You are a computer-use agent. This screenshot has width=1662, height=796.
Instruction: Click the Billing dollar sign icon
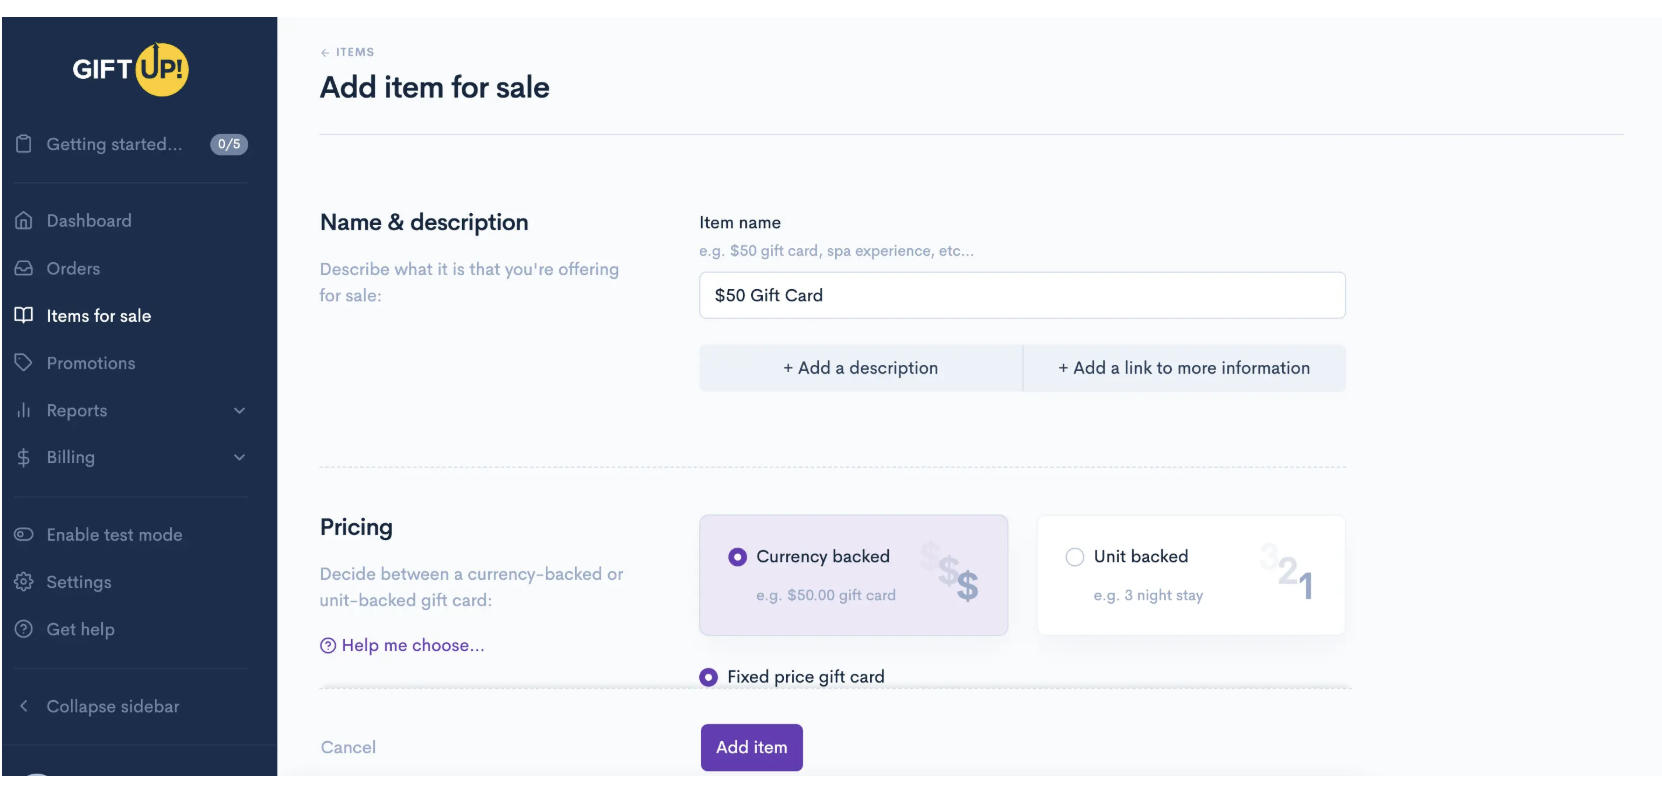tap(24, 458)
